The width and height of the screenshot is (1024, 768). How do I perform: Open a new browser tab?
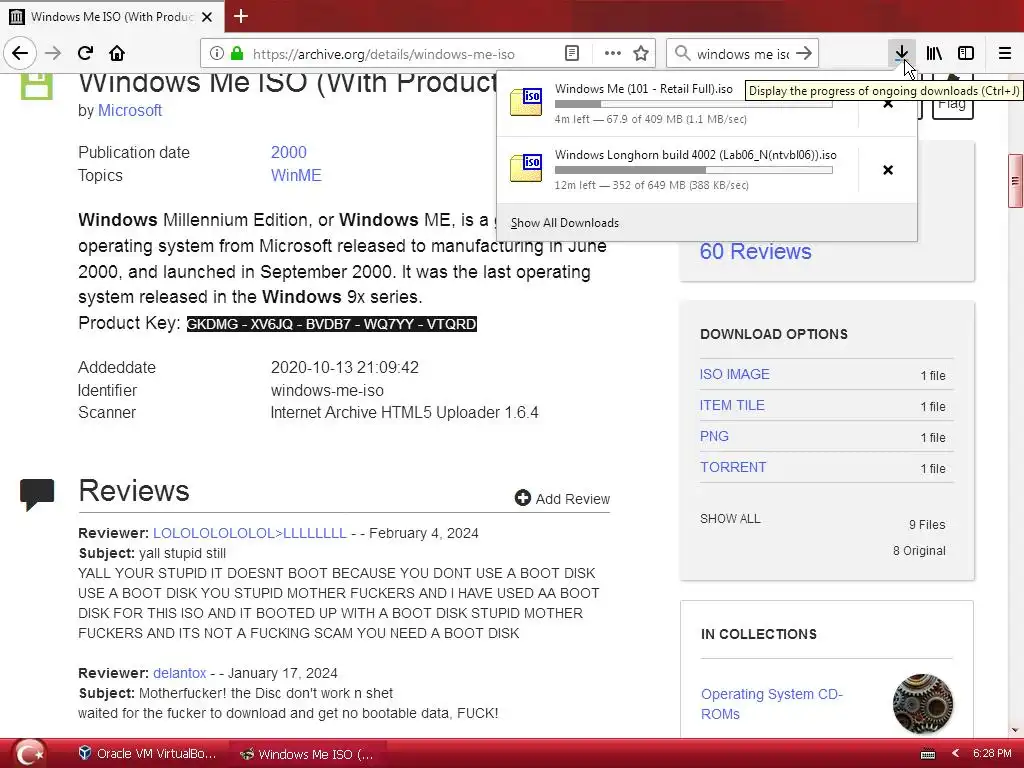pyautogui.click(x=241, y=16)
